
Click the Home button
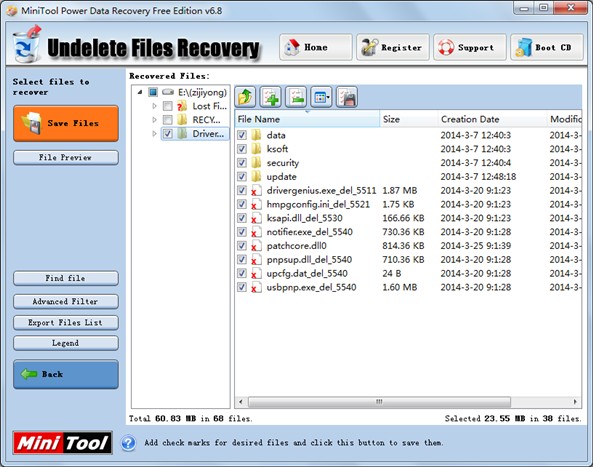(316, 47)
